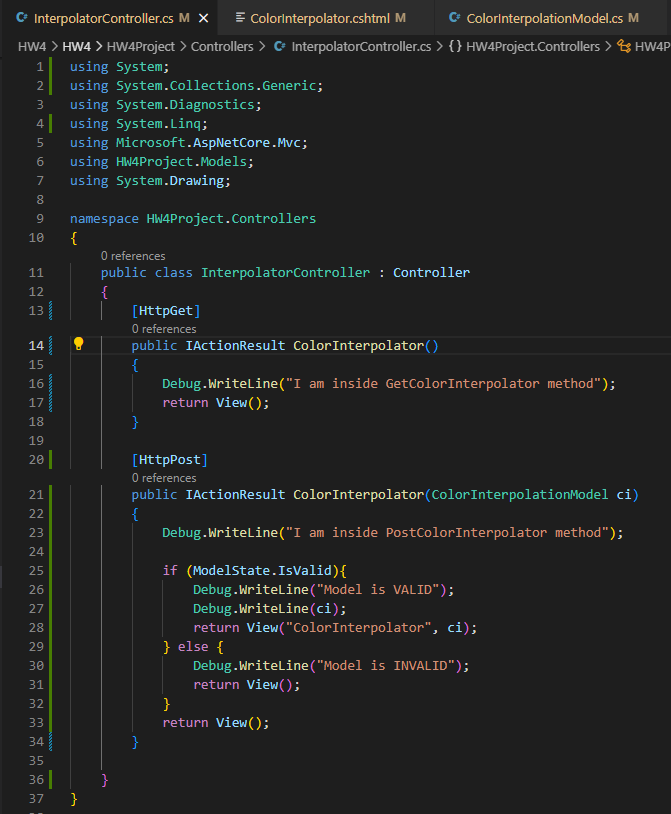Viewport: 671px width, 814px height.
Task: Click the lightbulb quick-fix icon on line 14
Action: click(x=78, y=344)
